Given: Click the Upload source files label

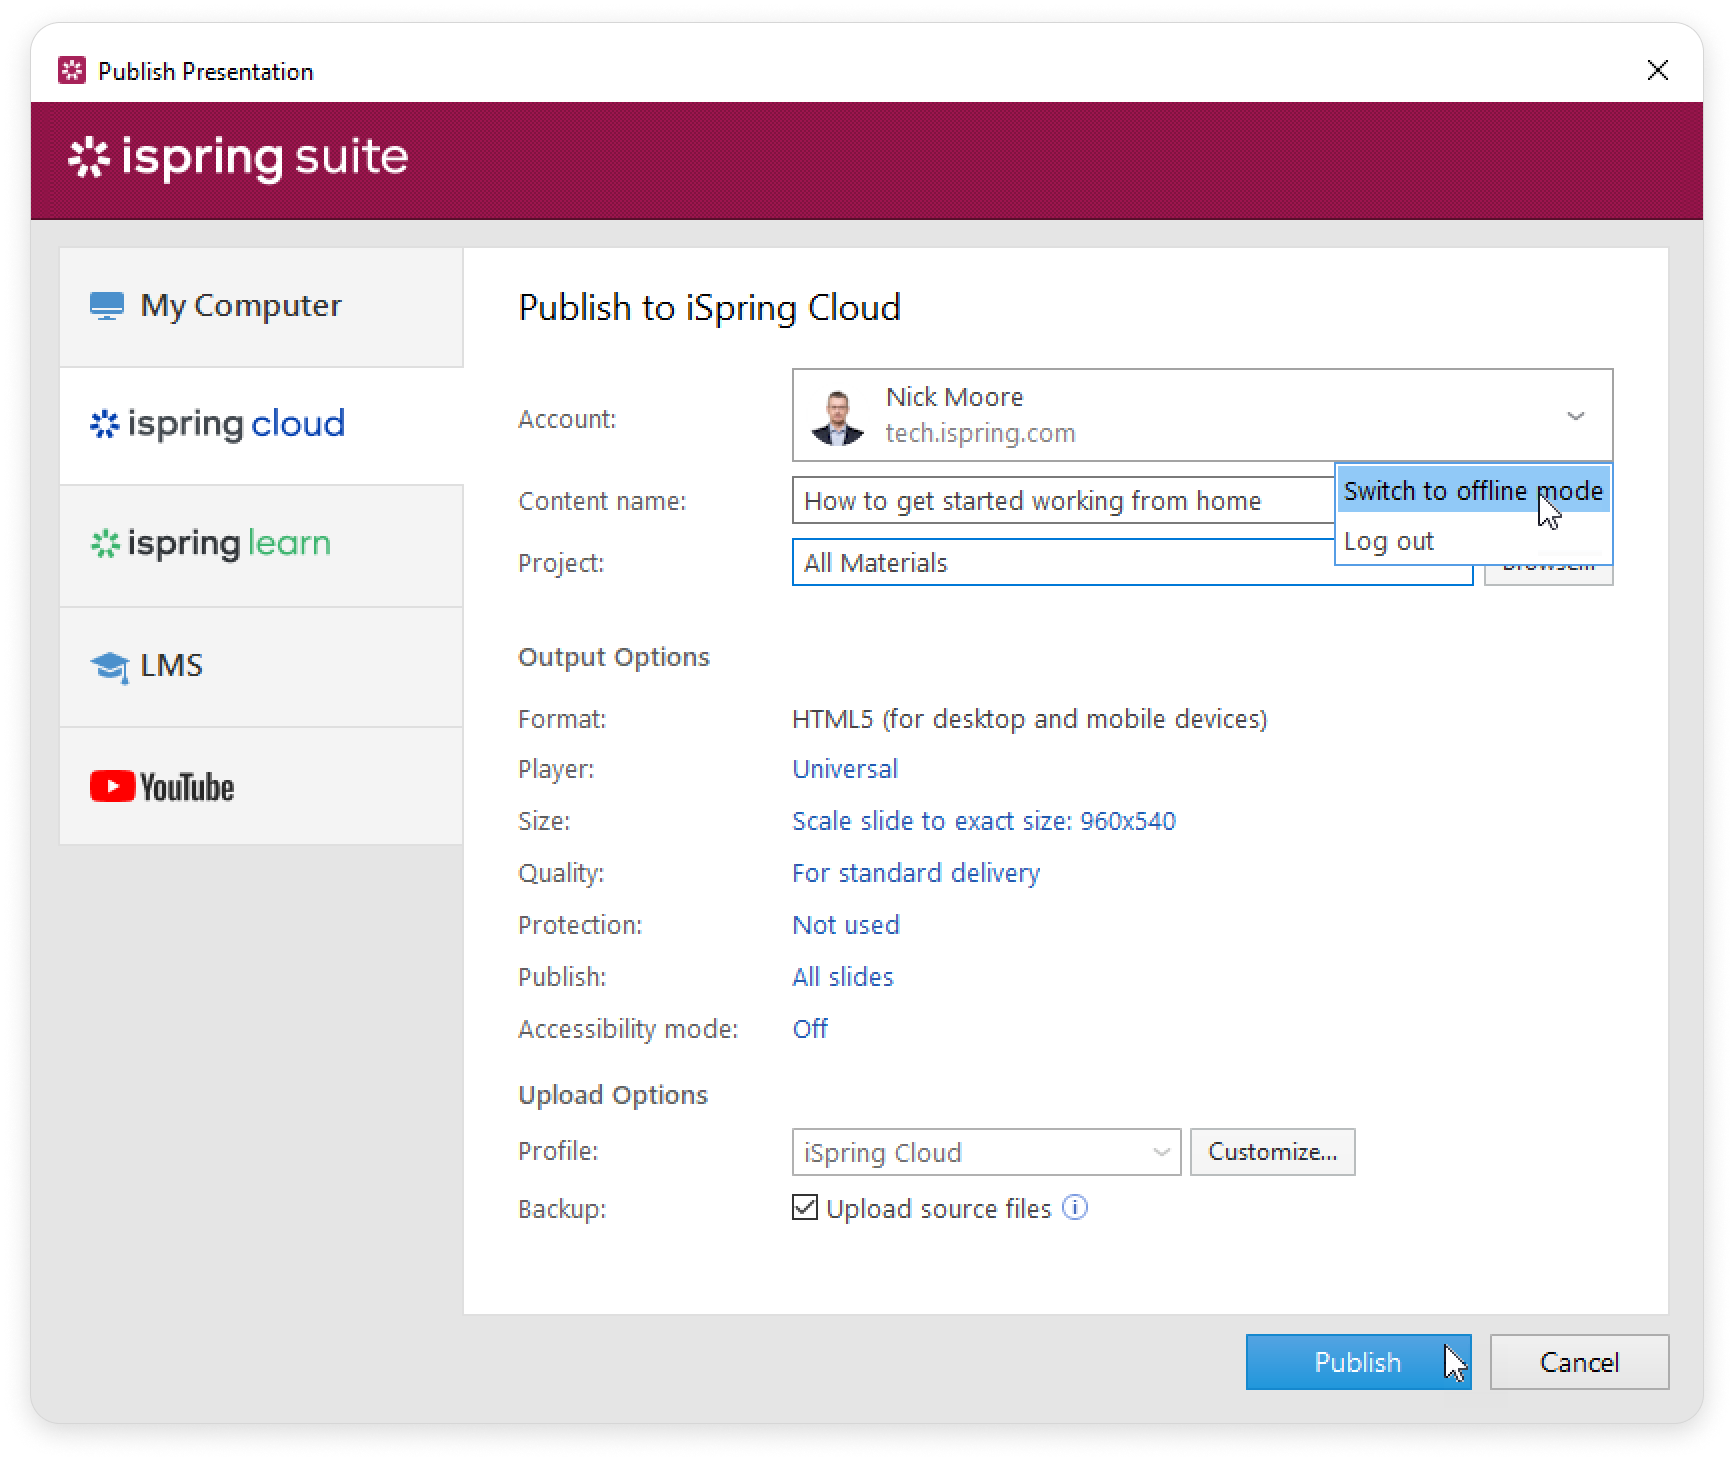Looking at the screenshot, I should (x=939, y=1209).
